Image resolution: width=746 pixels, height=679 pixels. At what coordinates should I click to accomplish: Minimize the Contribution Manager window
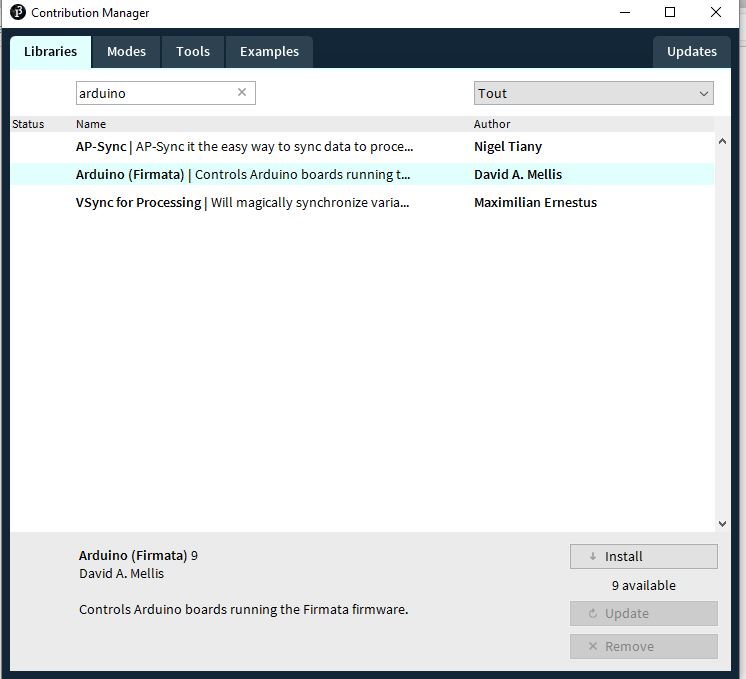coord(625,12)
